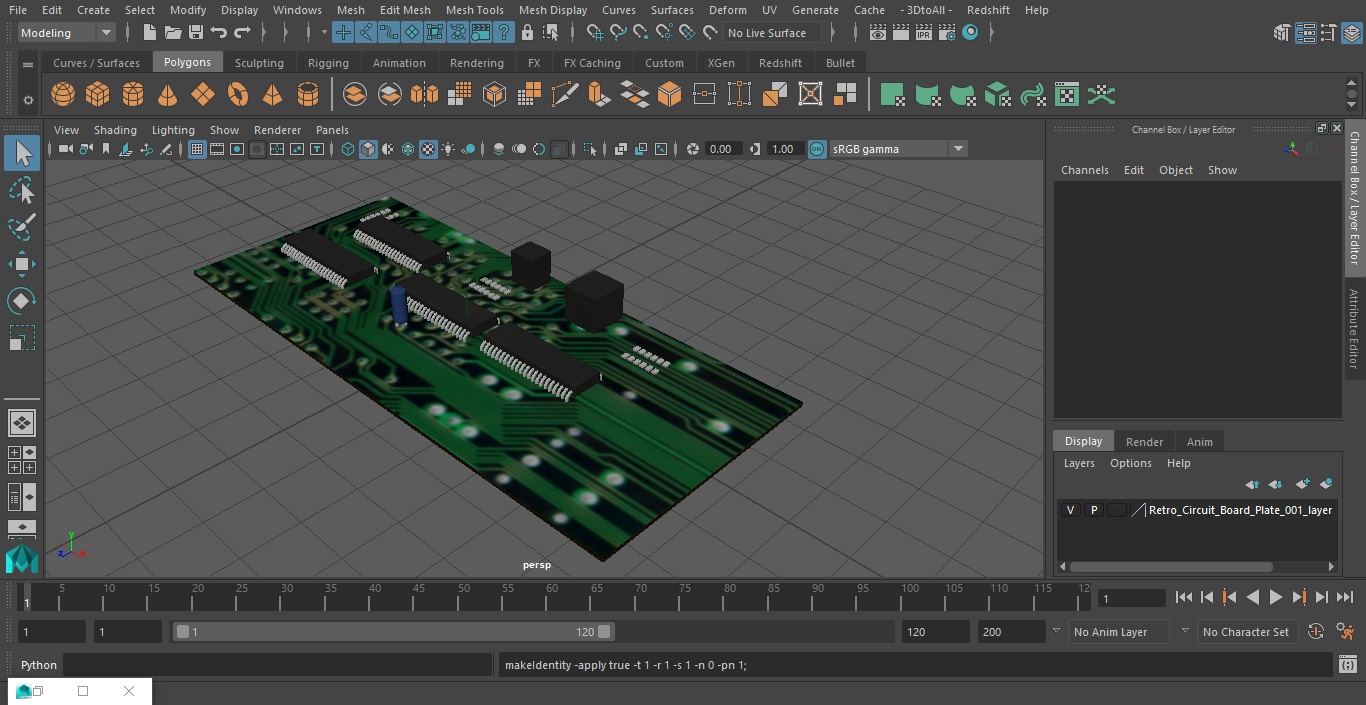Expand the shelf menu options
Viewport: 1366px width, 705px height.
click(28, 64)
